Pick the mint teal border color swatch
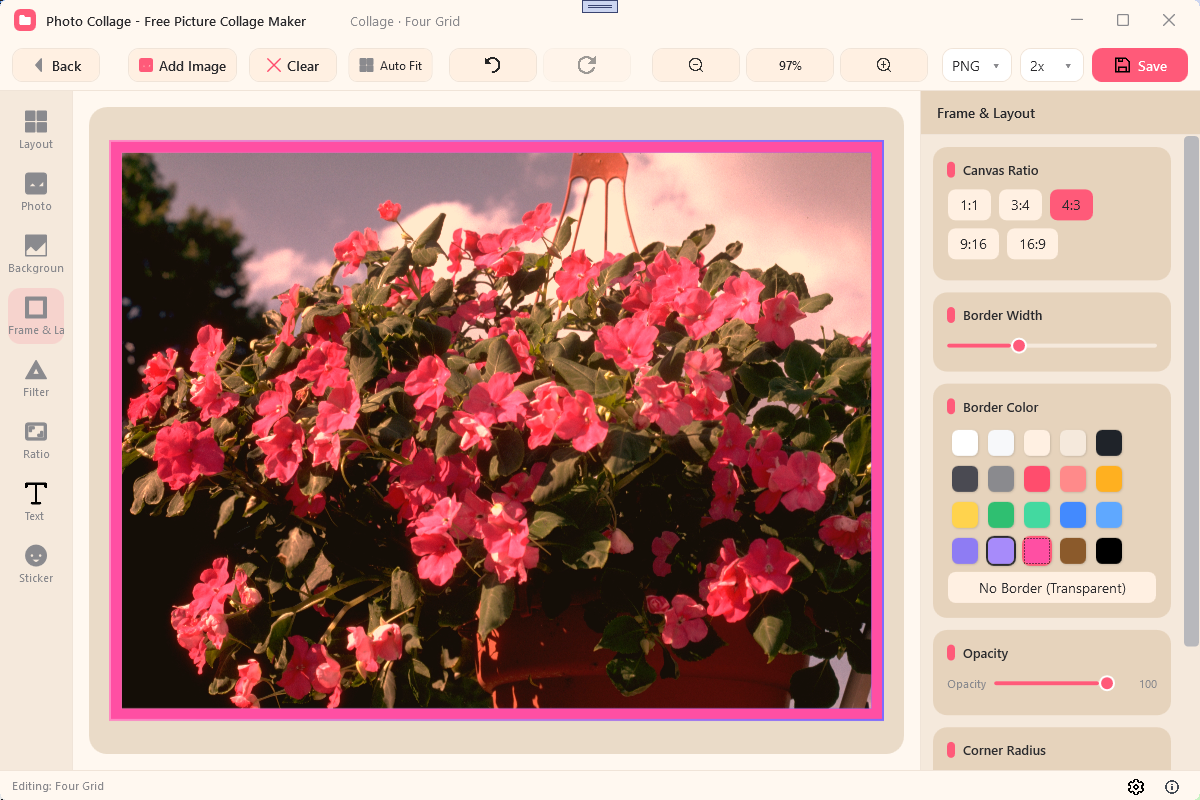This screenshot has width=1200, height=800. click(x=1037, y=515)
